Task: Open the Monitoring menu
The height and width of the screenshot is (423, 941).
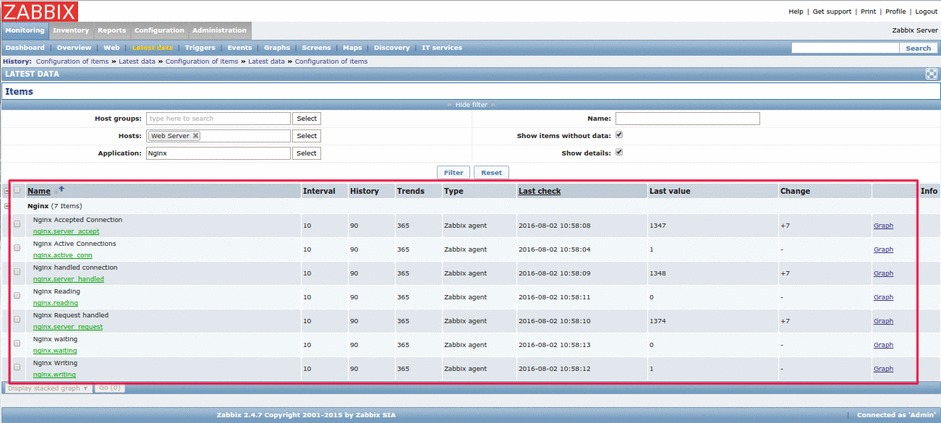Action: pos(25,31)
